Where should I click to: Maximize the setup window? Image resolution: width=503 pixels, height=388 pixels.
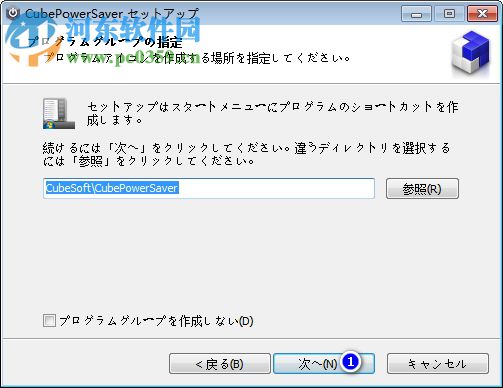click(449, 14)
